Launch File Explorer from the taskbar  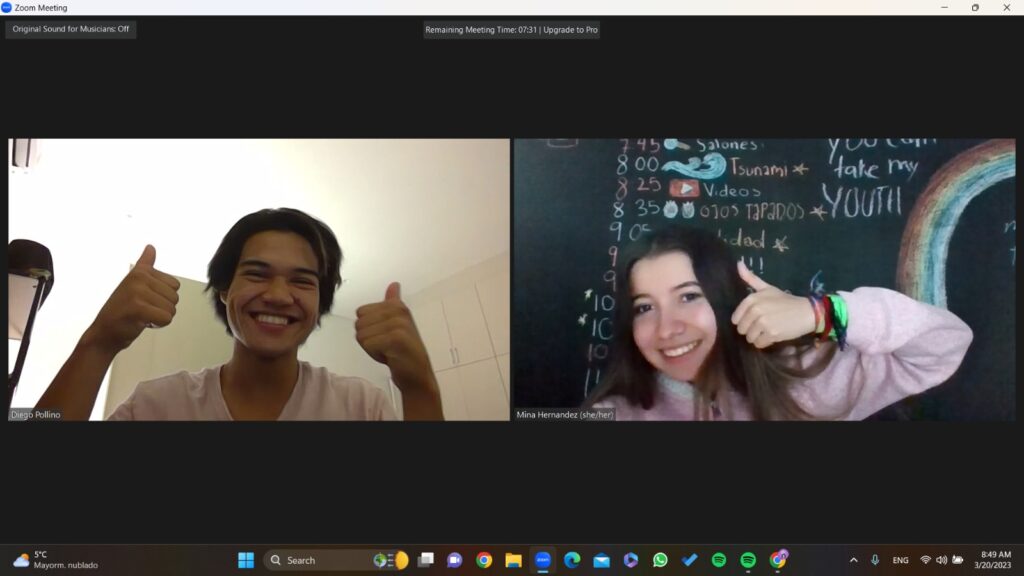pos(513,560)
